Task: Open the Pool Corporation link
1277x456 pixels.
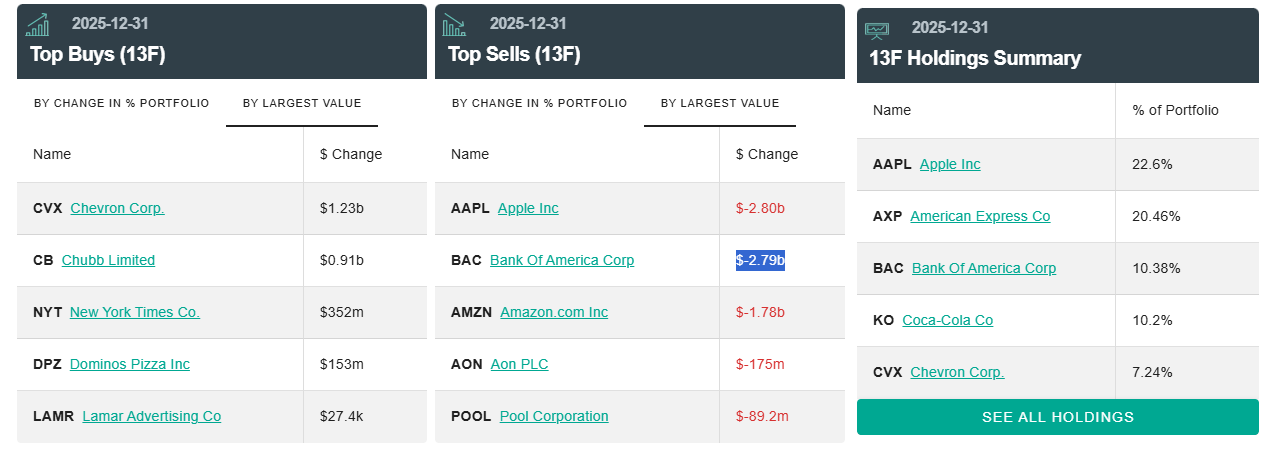Action: (x=554, y=416)
